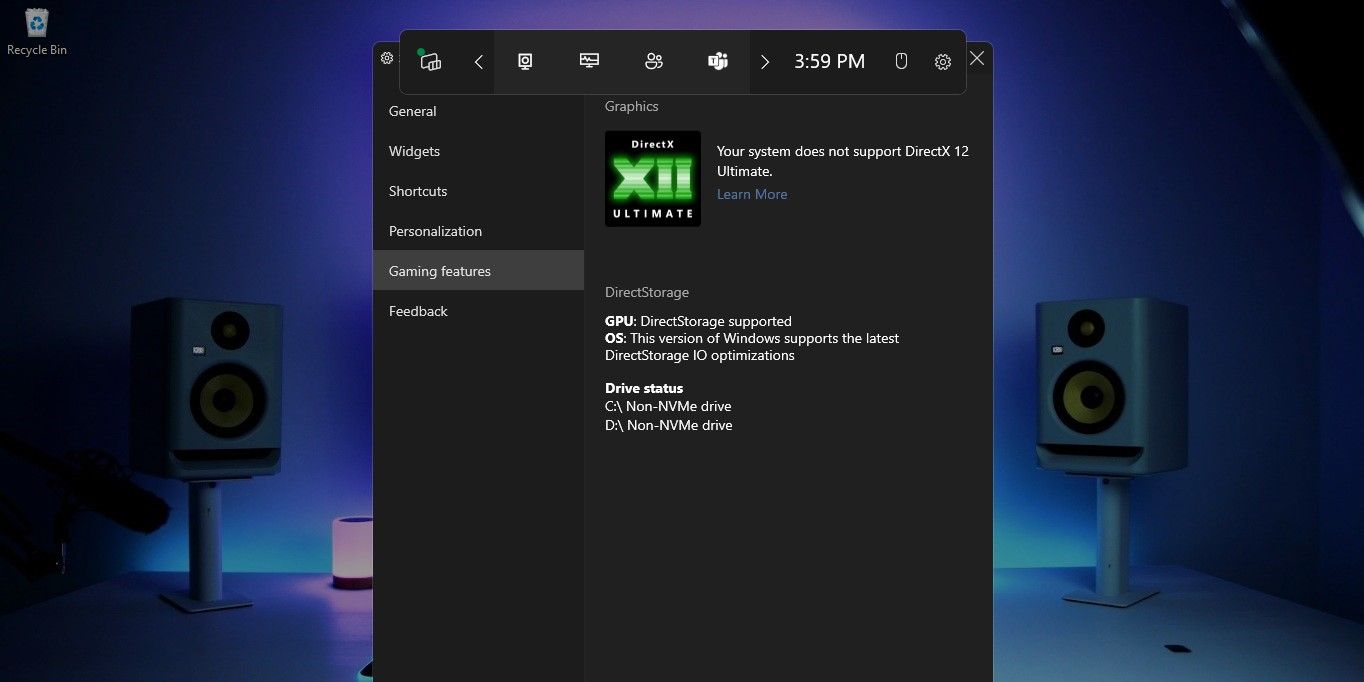Viewport: 1364px width, 682px height.
Task: Click the Learn More link
Action: (x=752, y=194)
